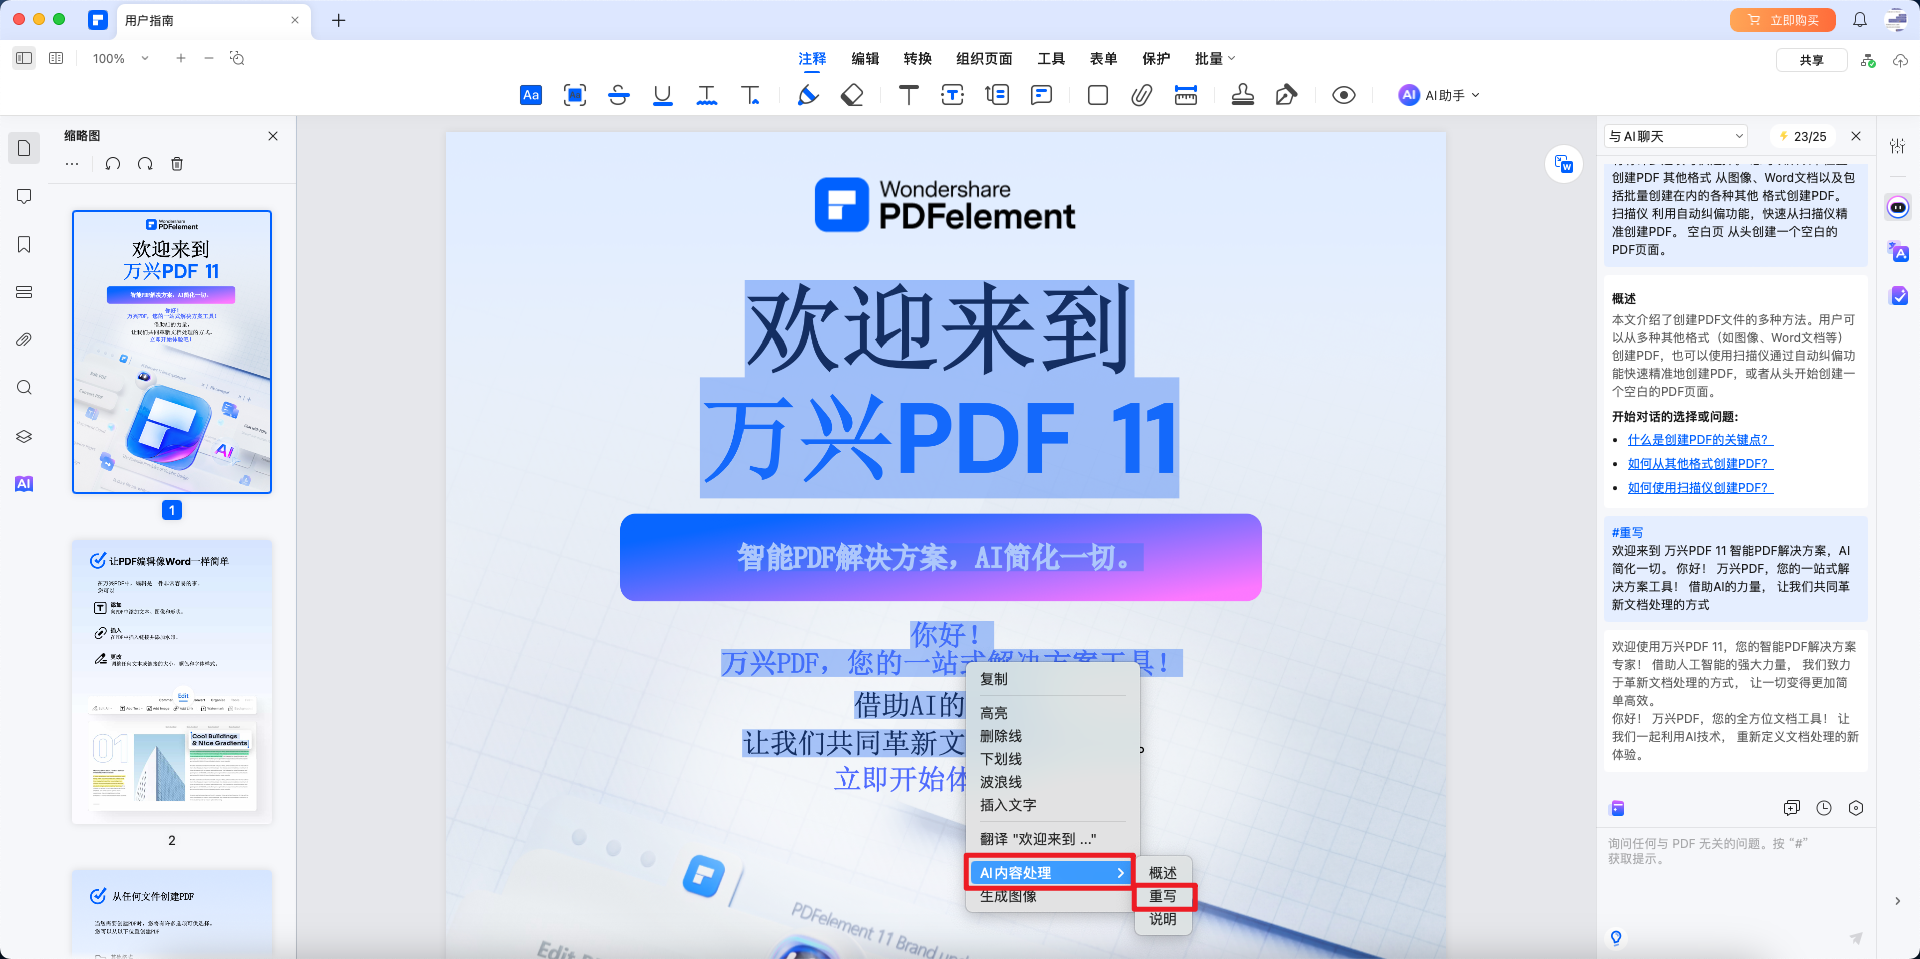
Task: Open the comments panel in sidebar
Action: [x=24, y=196]
